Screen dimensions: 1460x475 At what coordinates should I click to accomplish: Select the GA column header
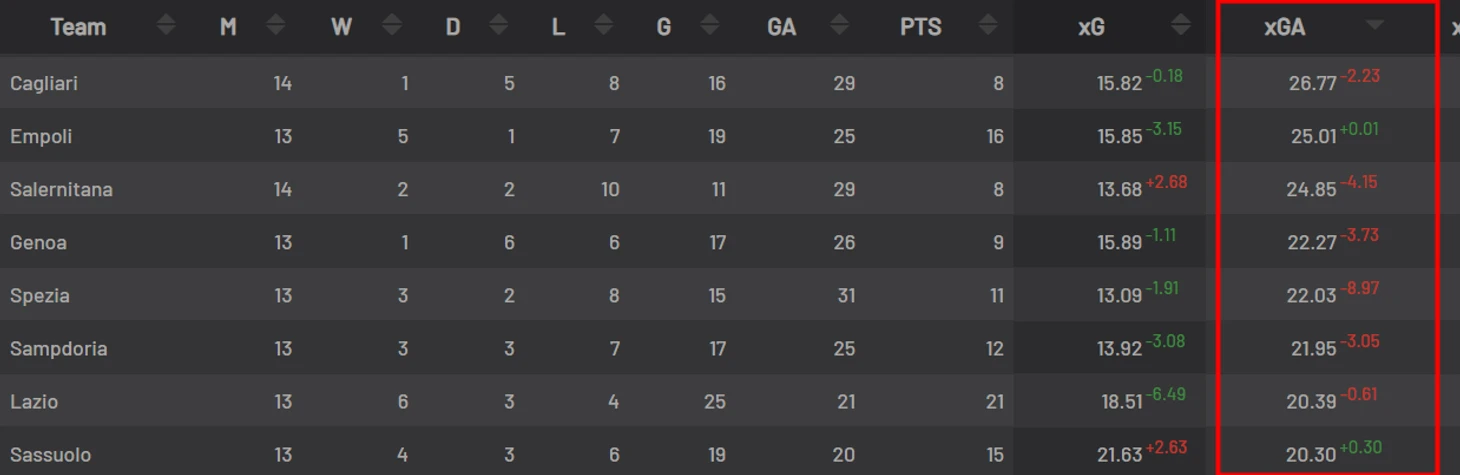pyautogui.click(x=782, y=27)
